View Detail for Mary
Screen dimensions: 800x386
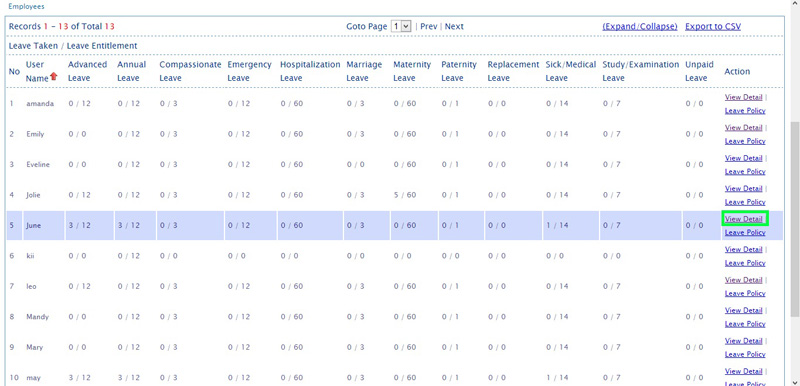coord(743,341)
